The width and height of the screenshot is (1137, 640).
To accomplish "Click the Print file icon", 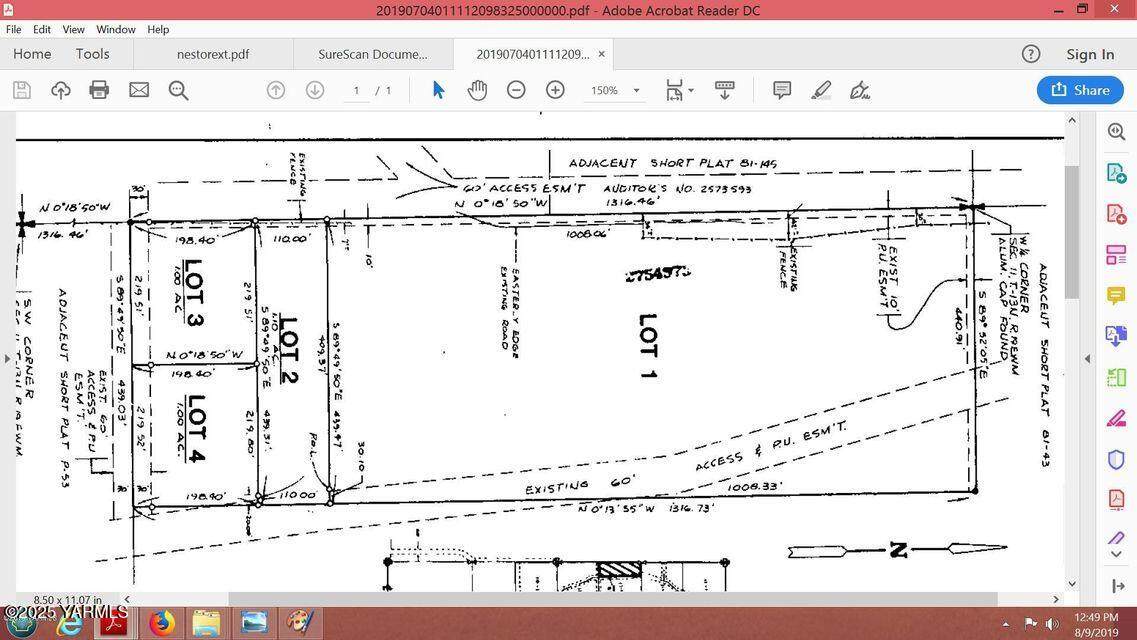I will click(99, 90).
